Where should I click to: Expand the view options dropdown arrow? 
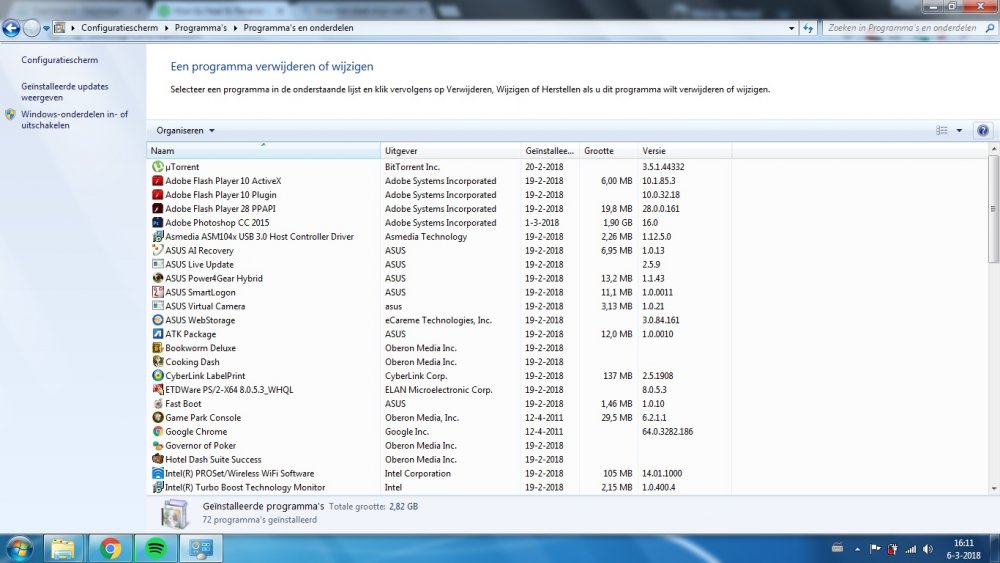tap(959, 131)
